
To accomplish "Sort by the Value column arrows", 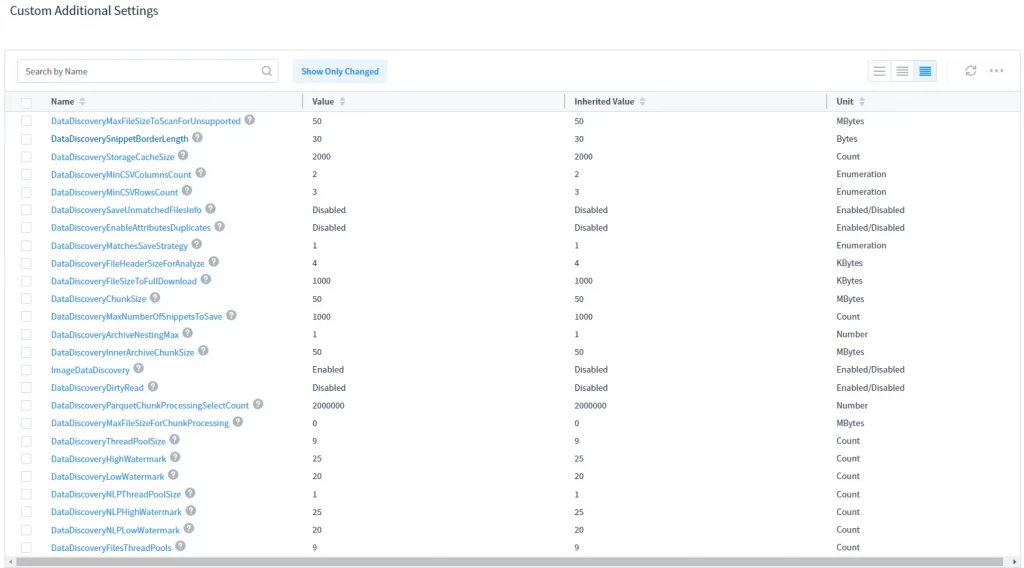I will (342, 101).
